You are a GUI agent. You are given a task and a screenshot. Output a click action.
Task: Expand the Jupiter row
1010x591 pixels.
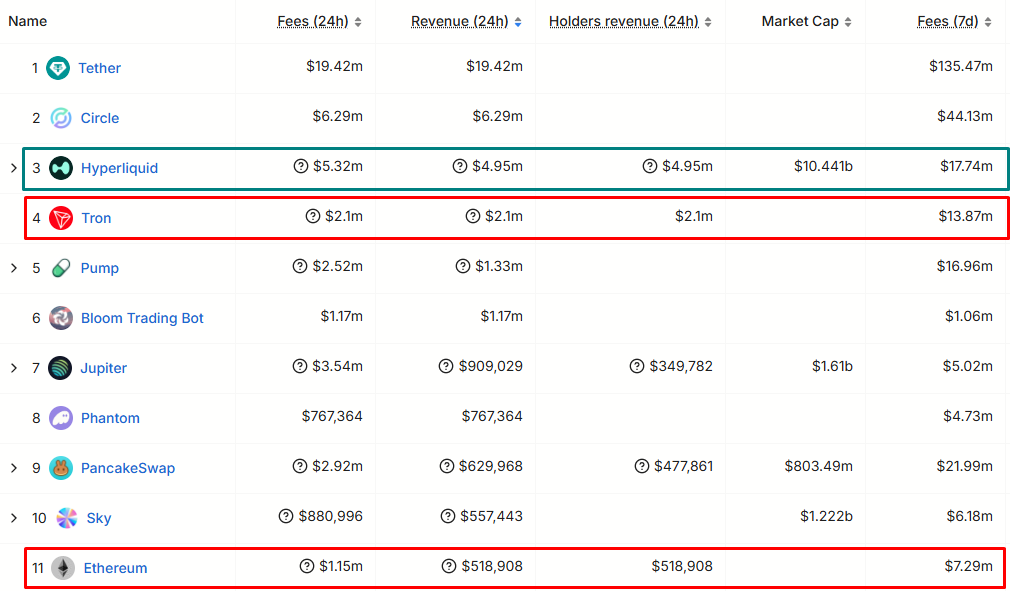(x=14, y=368)
